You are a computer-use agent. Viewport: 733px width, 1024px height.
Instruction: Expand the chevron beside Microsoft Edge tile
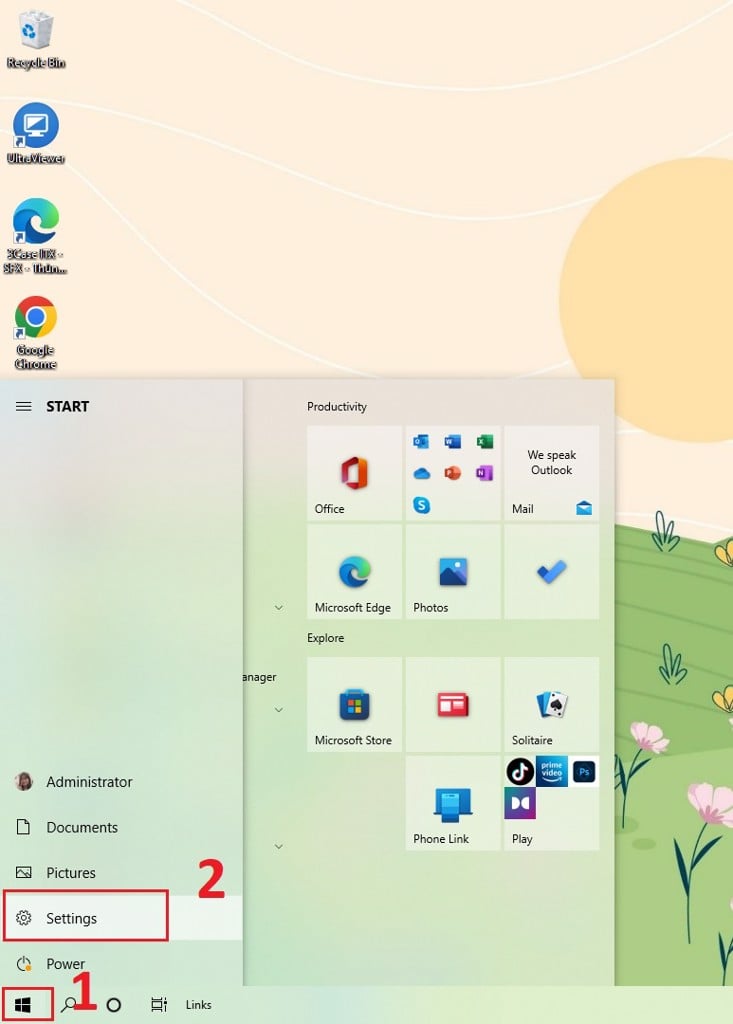click(279, 607)
